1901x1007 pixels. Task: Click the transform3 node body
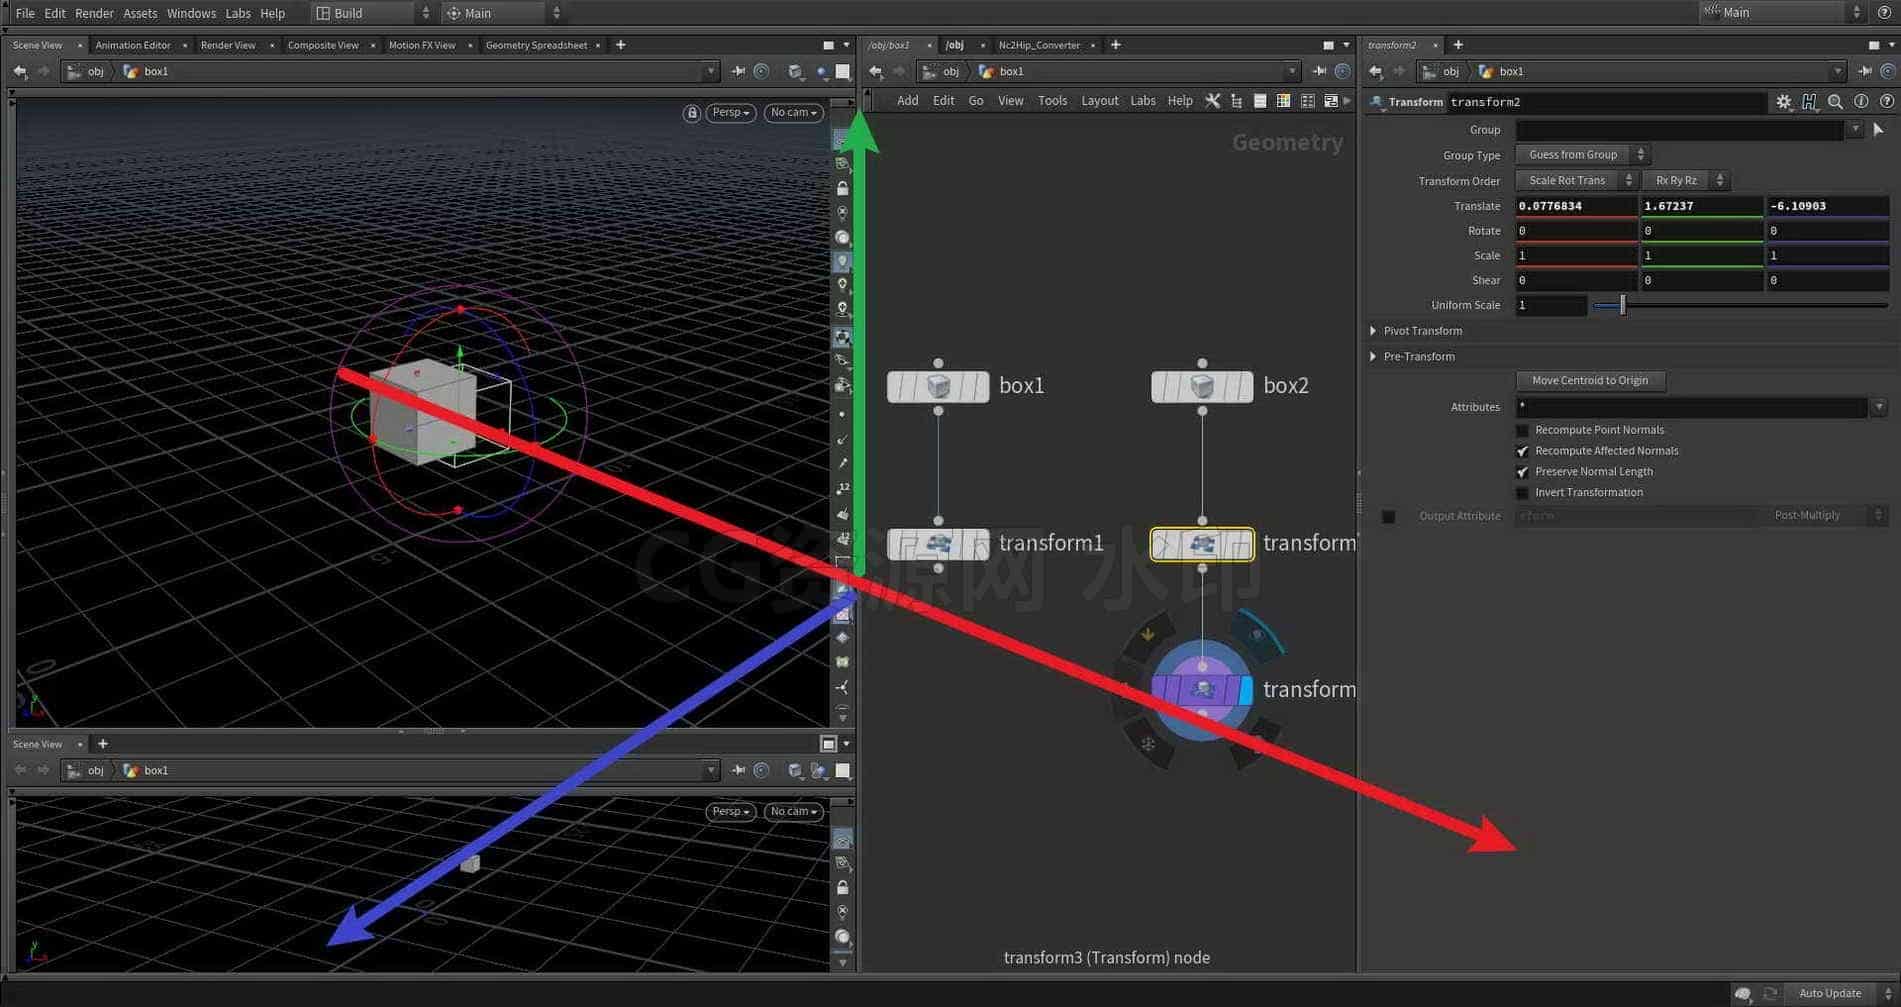click(x=1202, y=690)
